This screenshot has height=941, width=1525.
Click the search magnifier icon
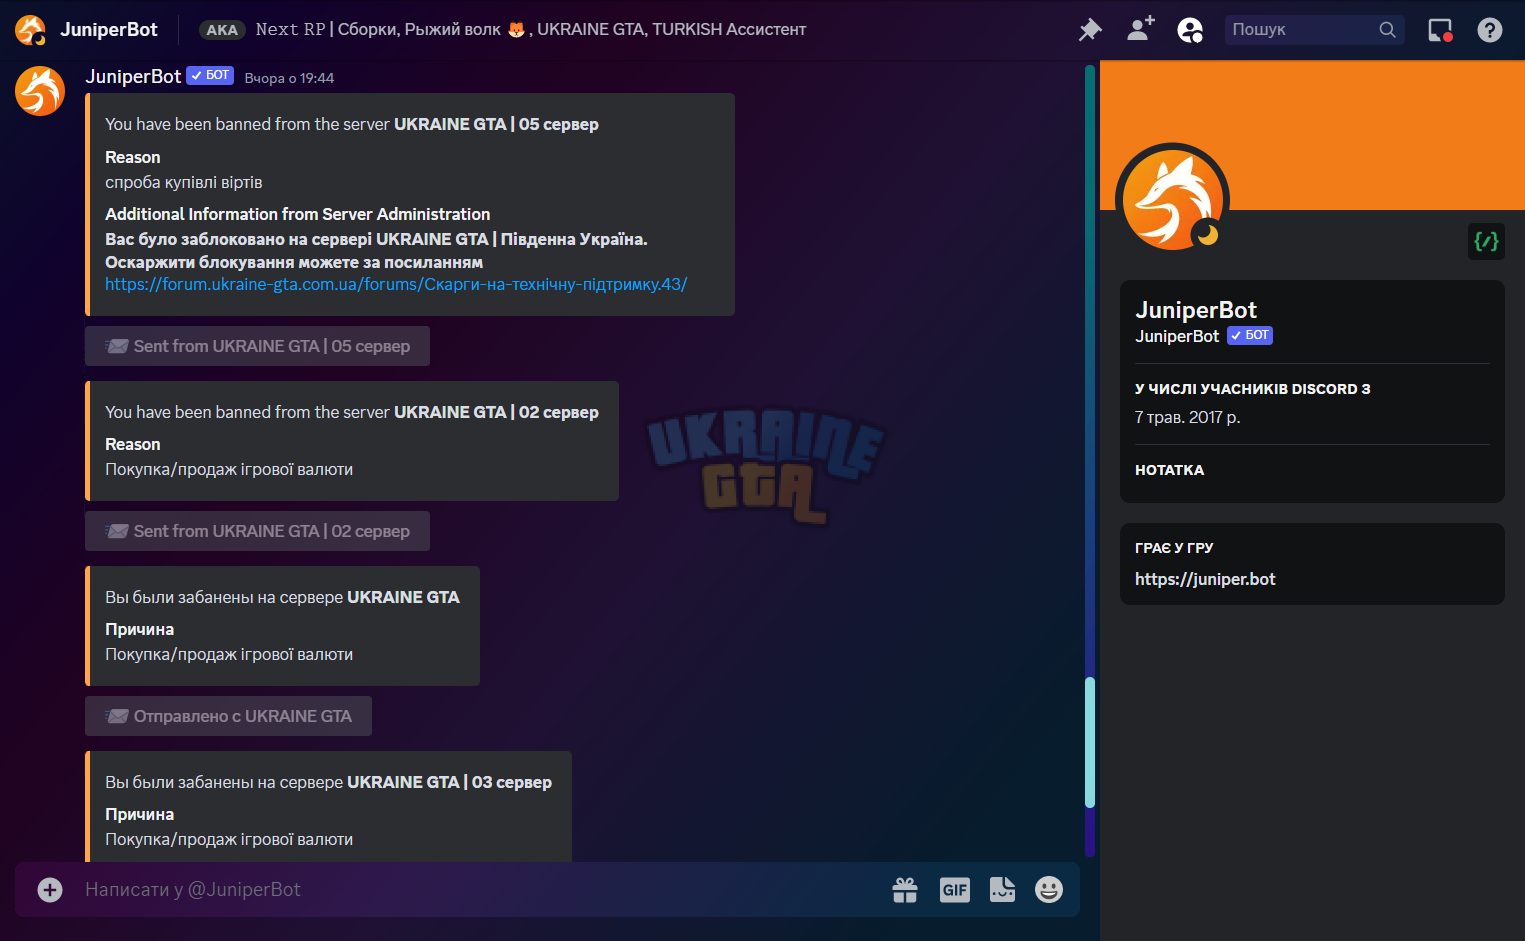(1387, 30)
